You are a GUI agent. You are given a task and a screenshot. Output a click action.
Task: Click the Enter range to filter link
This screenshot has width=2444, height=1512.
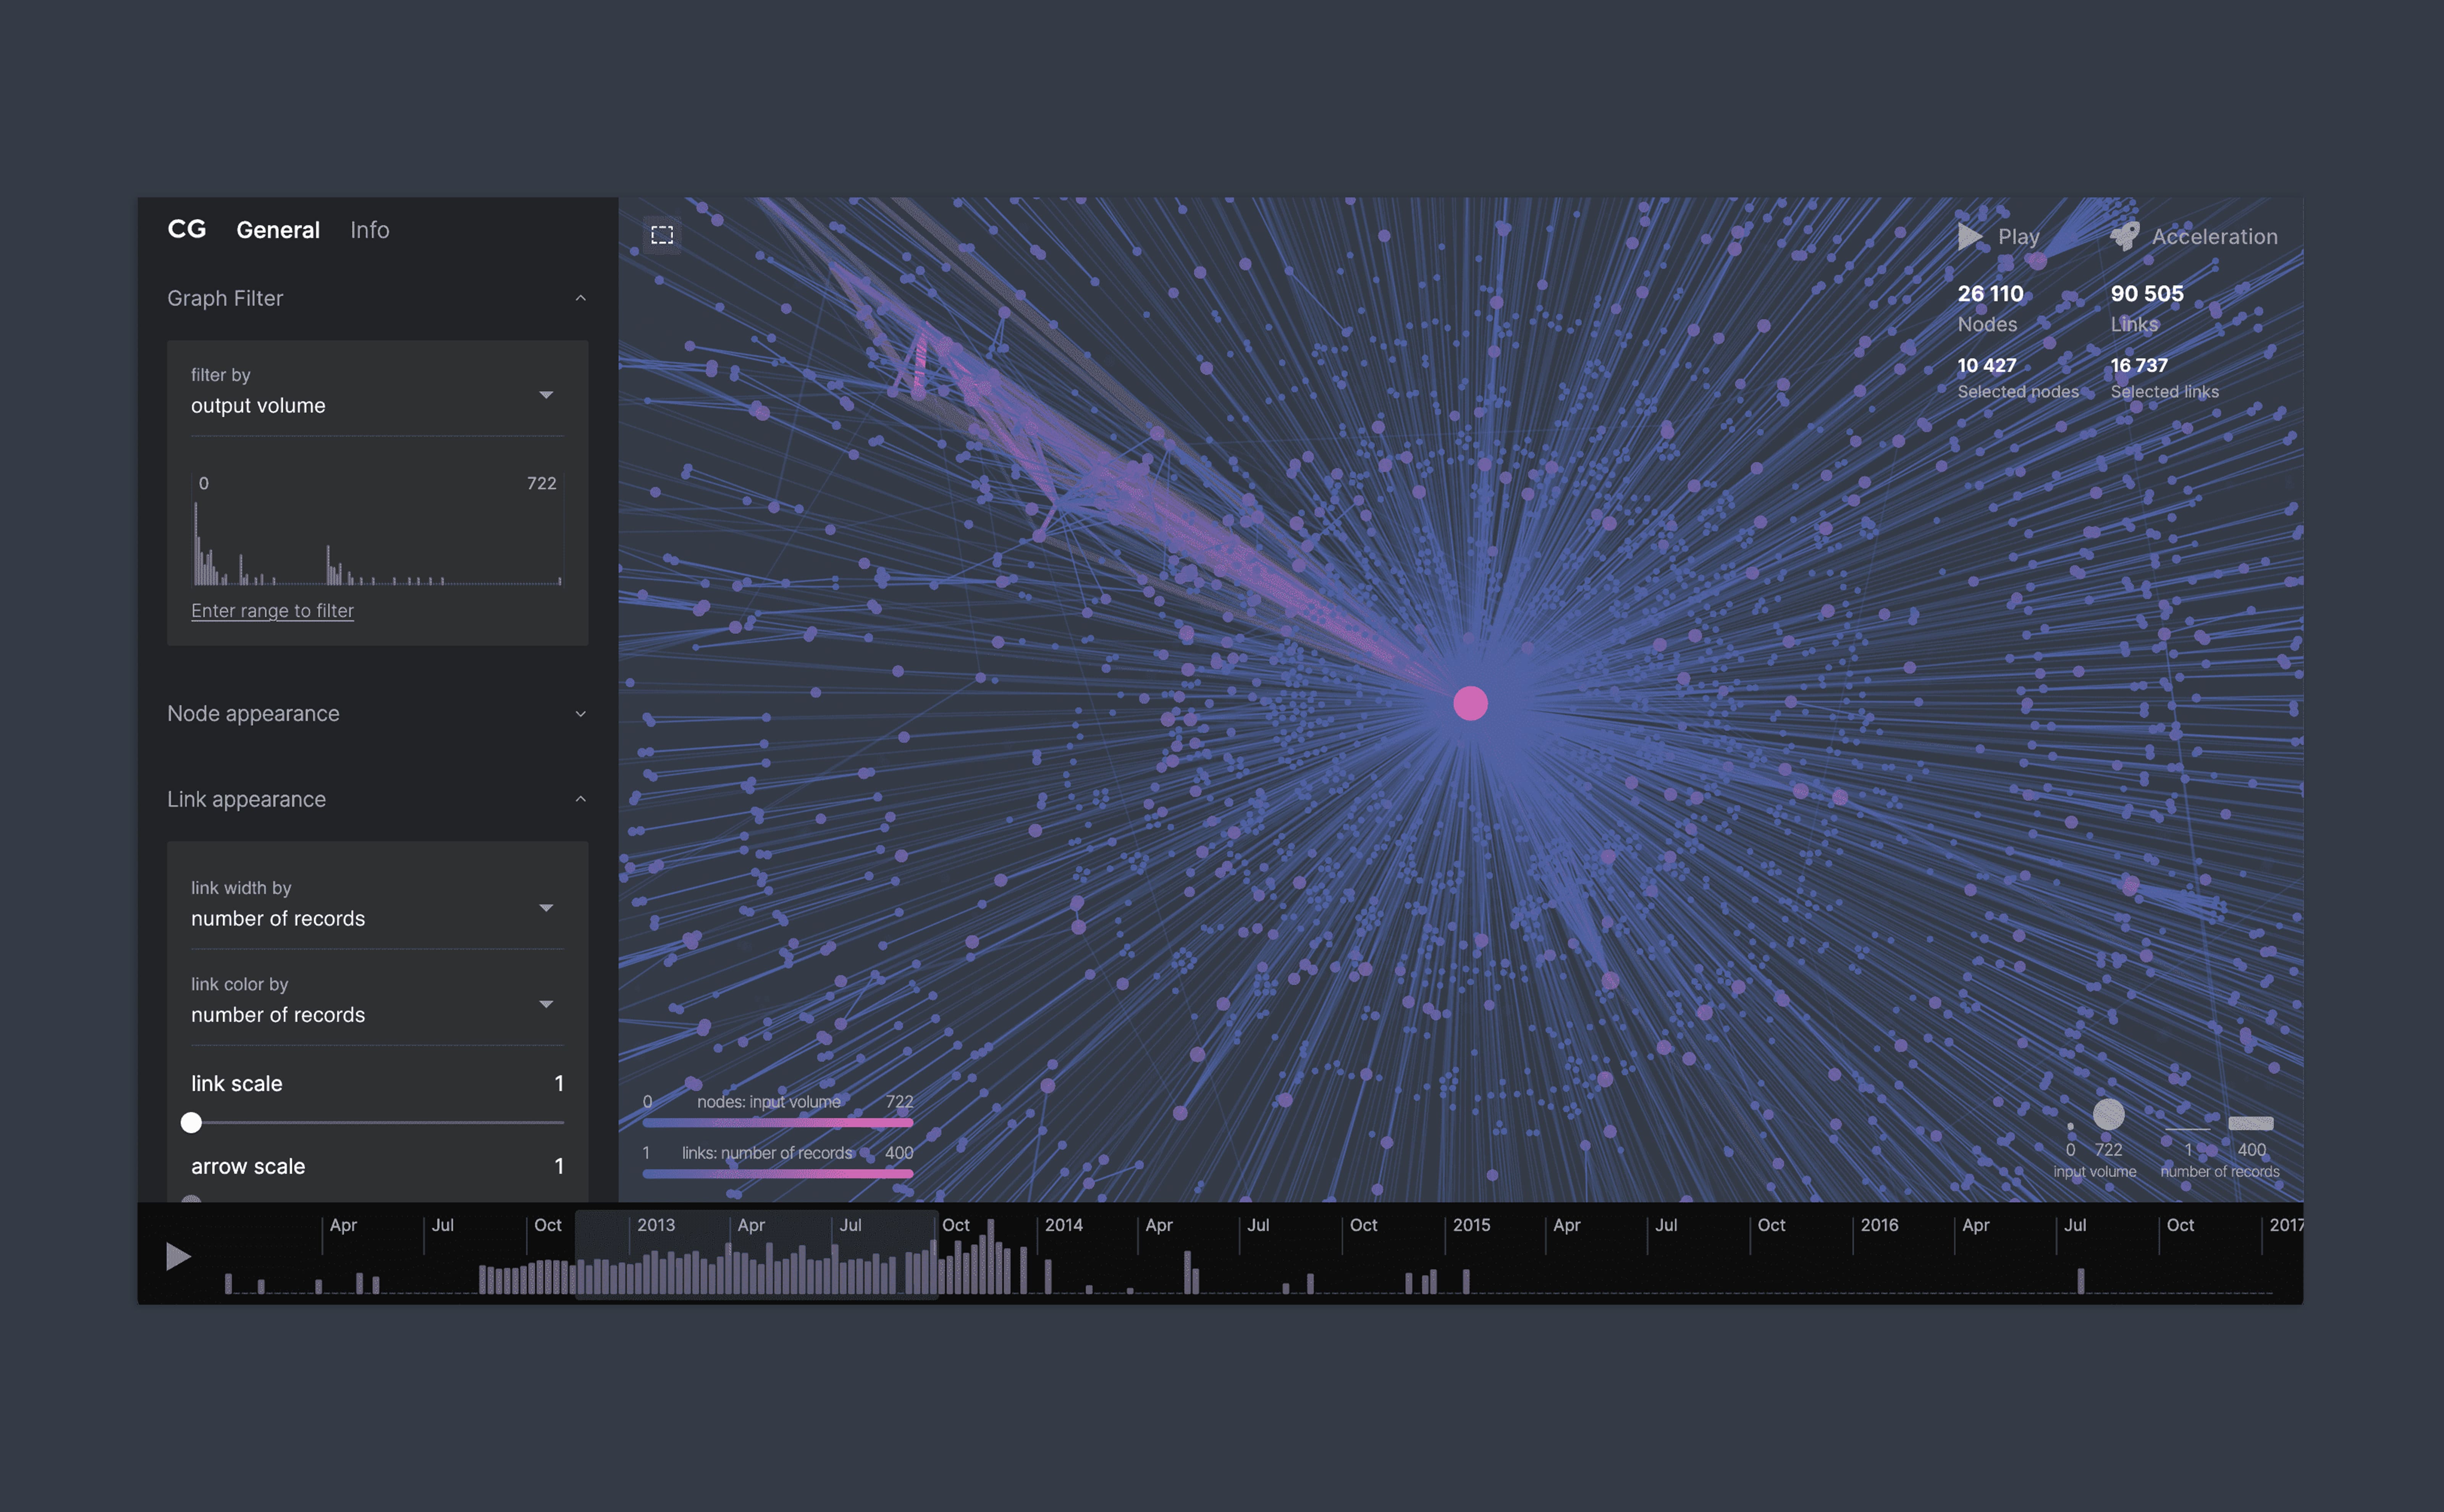tap(272, 610)
